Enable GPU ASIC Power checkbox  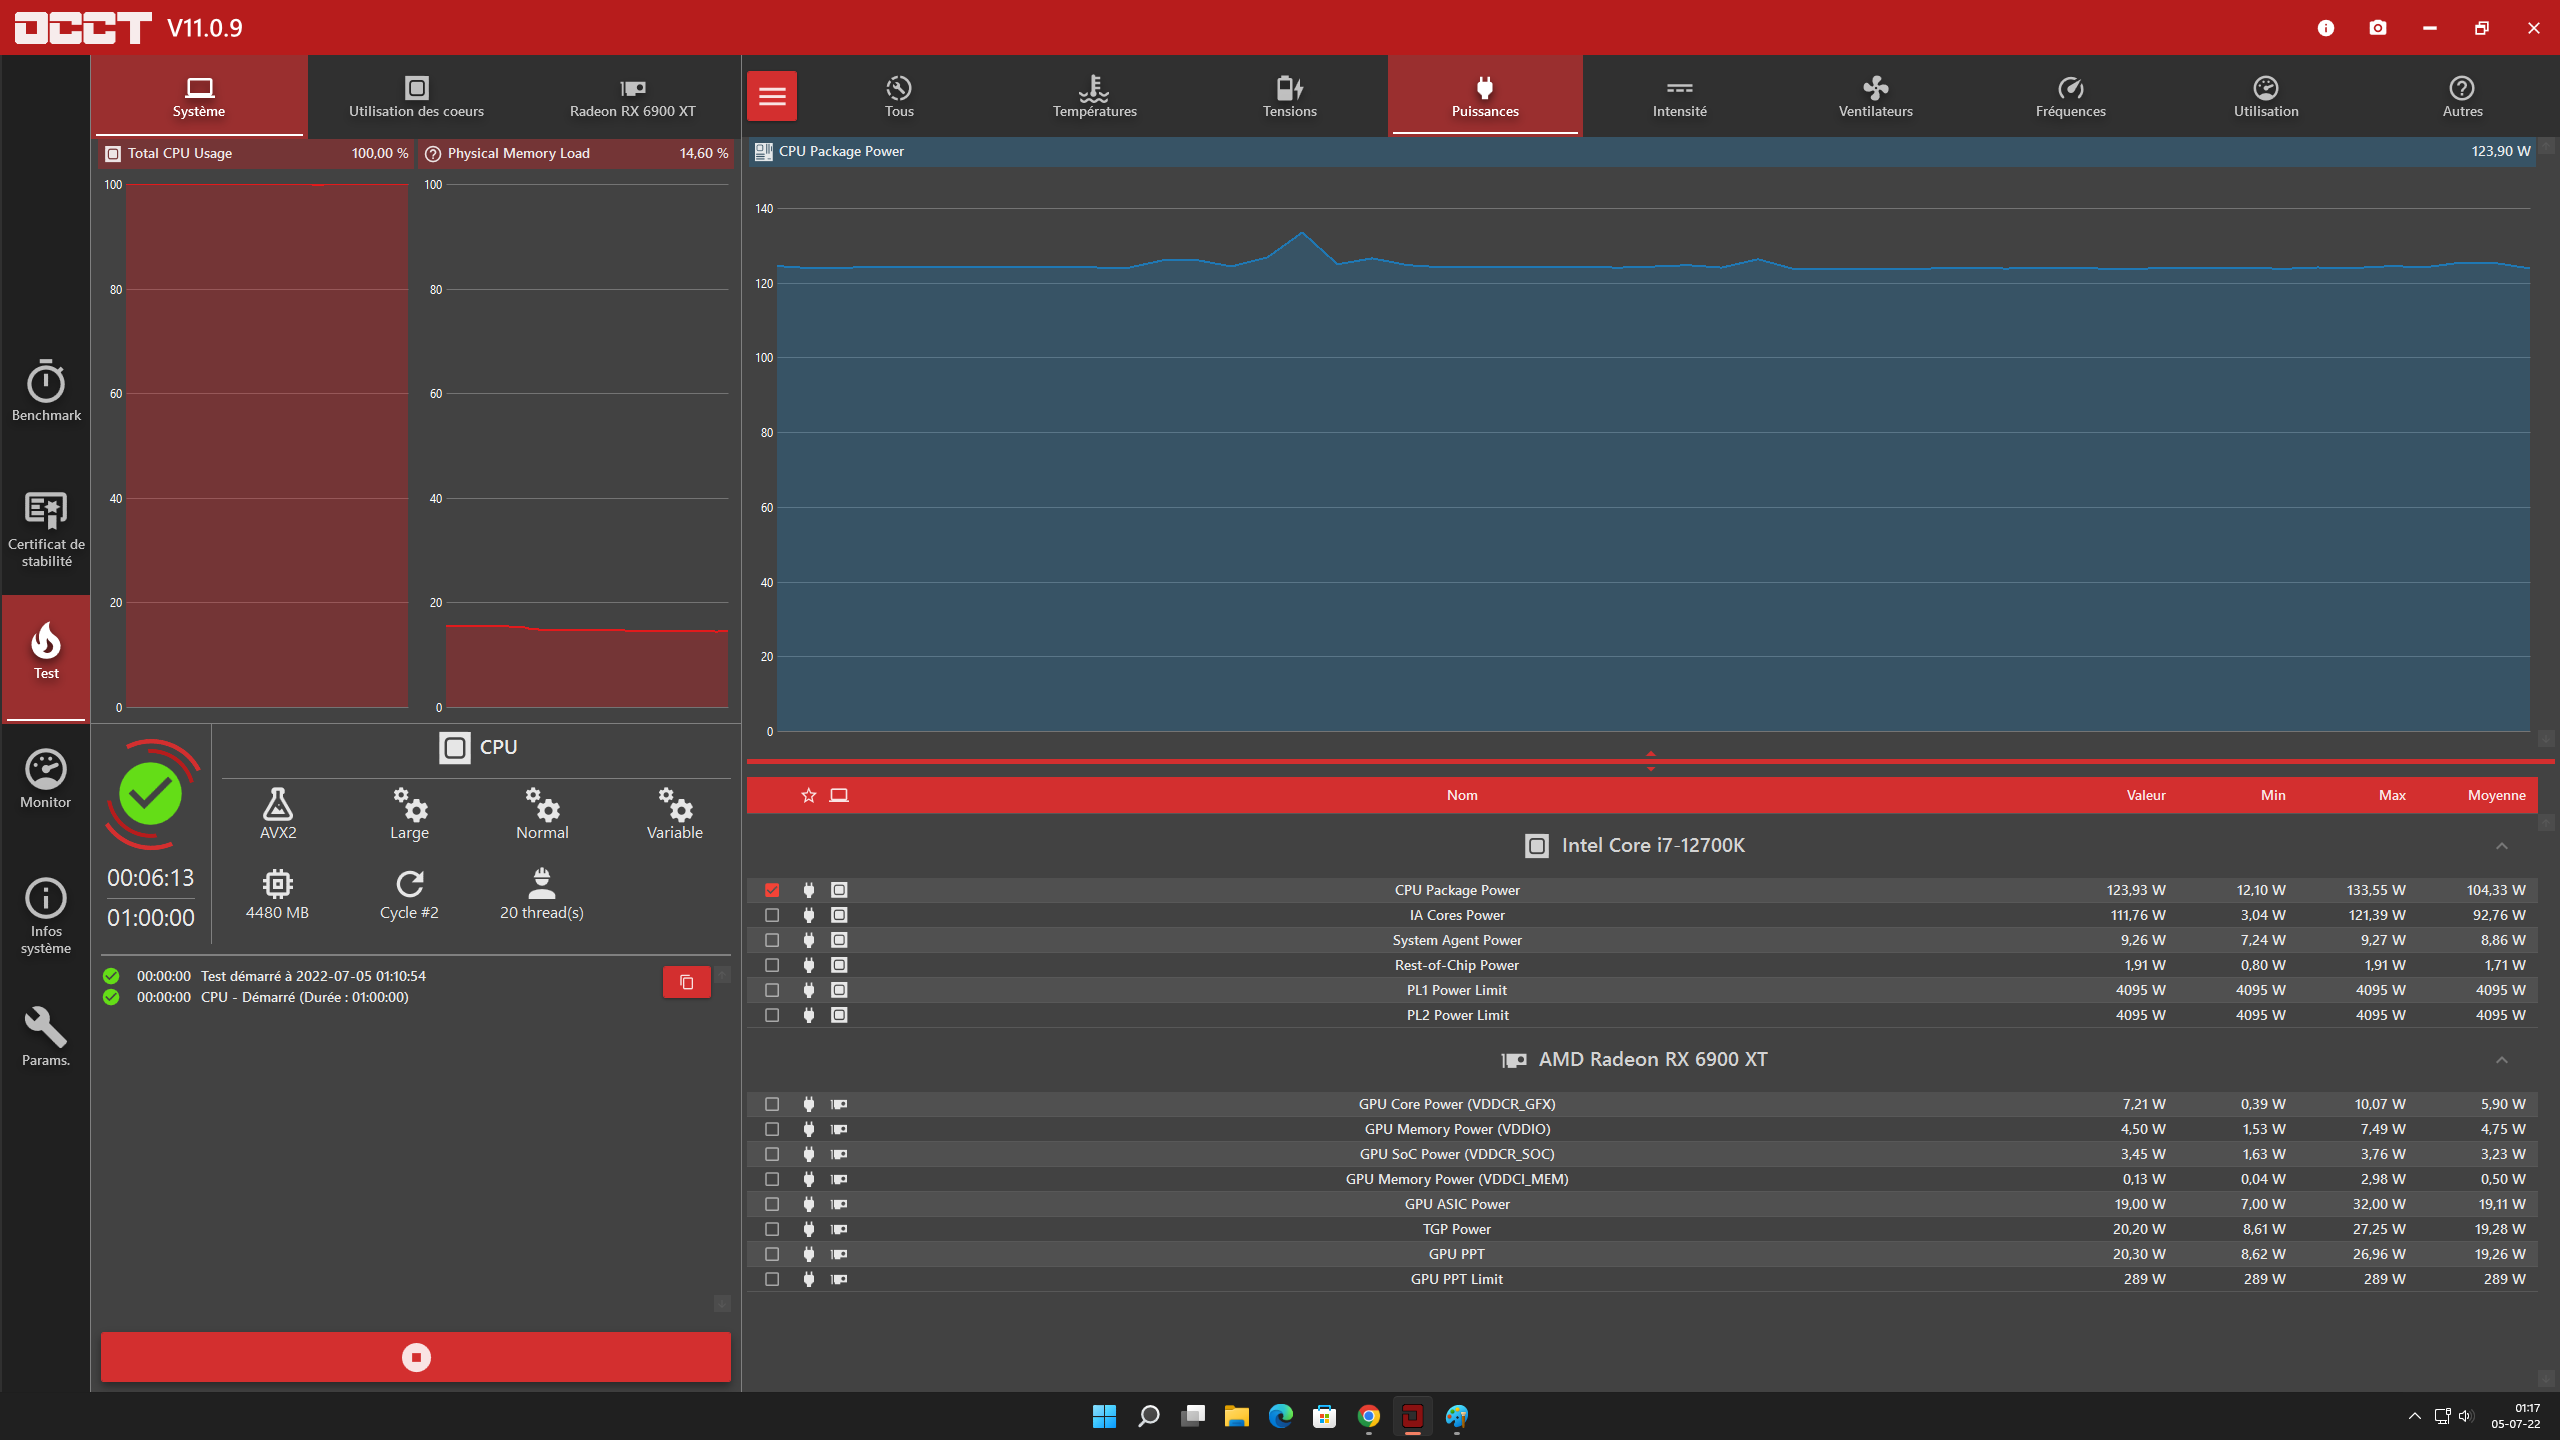[772, 1204]
